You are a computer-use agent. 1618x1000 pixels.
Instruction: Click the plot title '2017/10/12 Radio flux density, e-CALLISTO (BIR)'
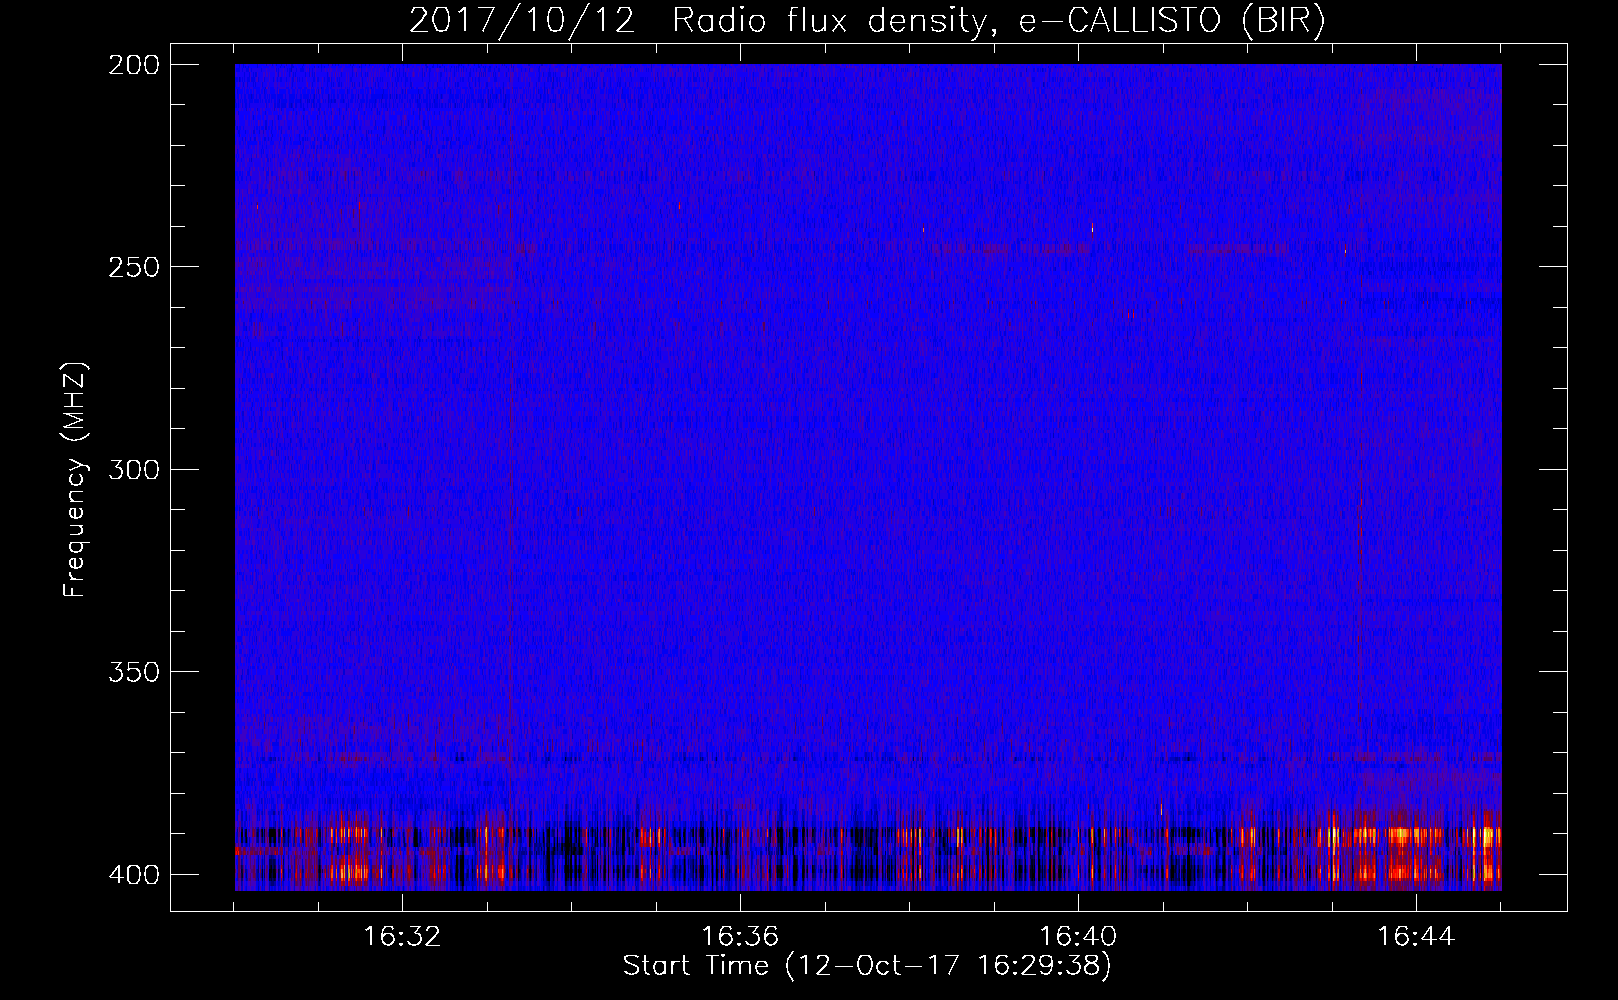867,21
